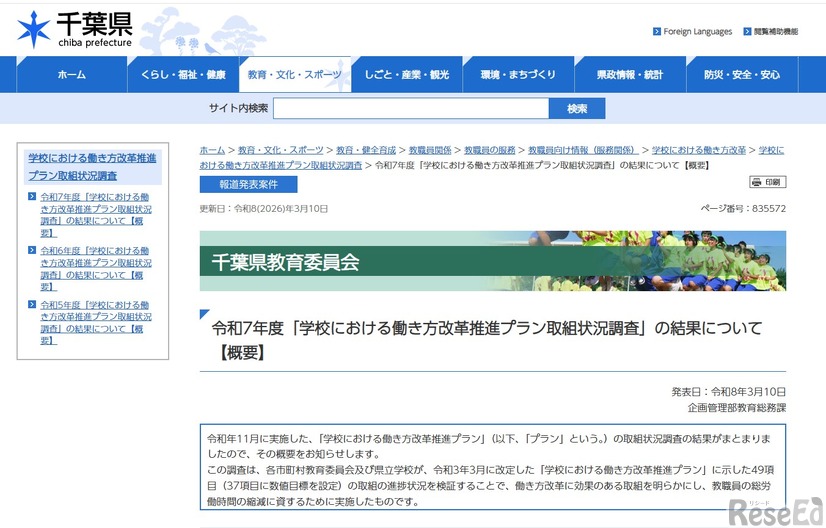826x528 pixels.
Task: Click breadcrumb link 学校における働き方改革
Action: (x=699, y=150)
